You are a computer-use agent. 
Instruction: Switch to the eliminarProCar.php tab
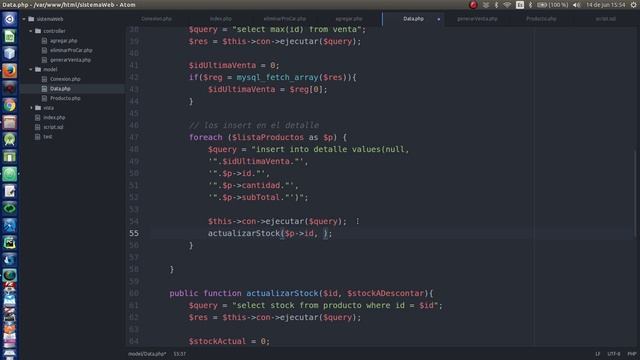[284, 19]
